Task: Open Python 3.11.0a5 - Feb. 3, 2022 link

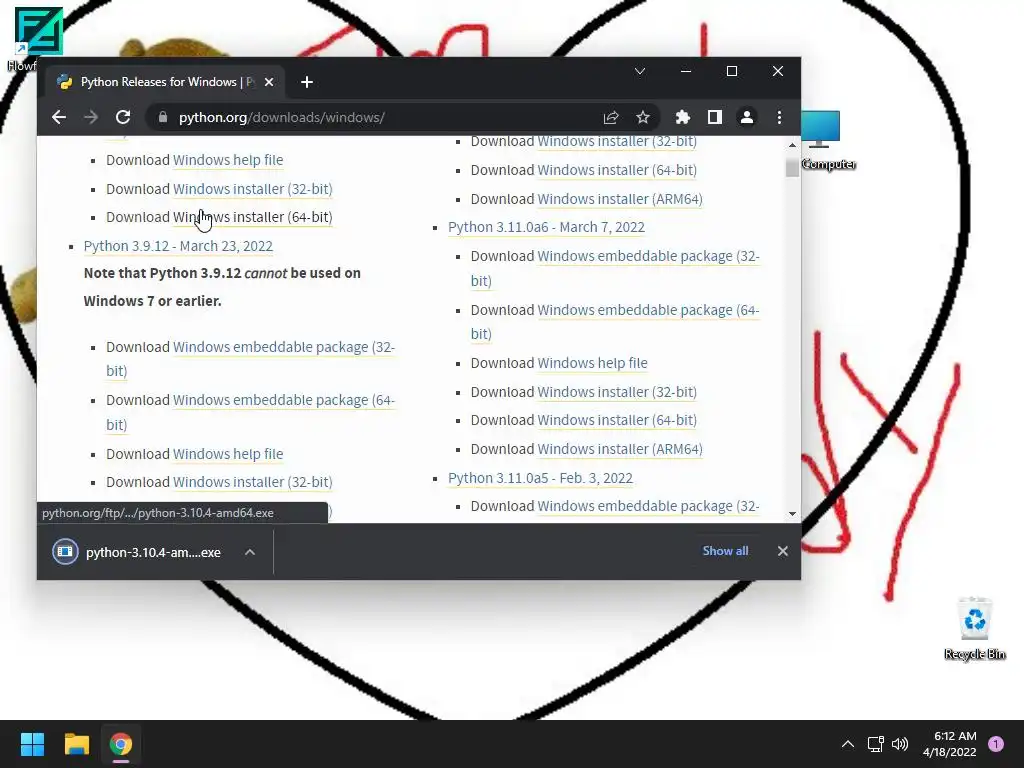Action: point(540,478)
